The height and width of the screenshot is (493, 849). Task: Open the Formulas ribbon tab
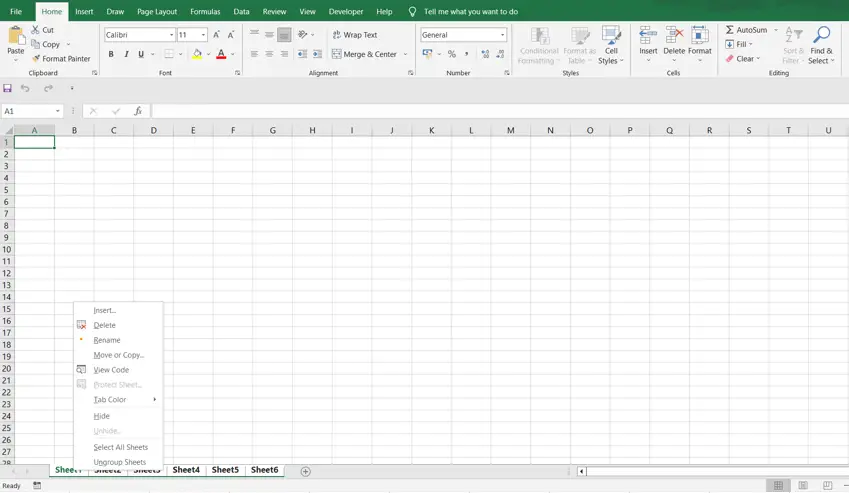tap(205, 11)
